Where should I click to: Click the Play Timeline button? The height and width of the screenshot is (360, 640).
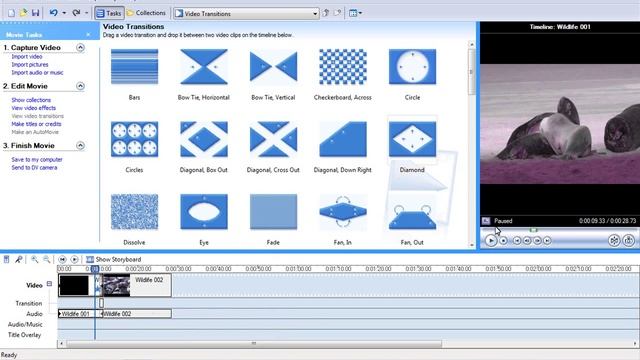click(74, 260)
